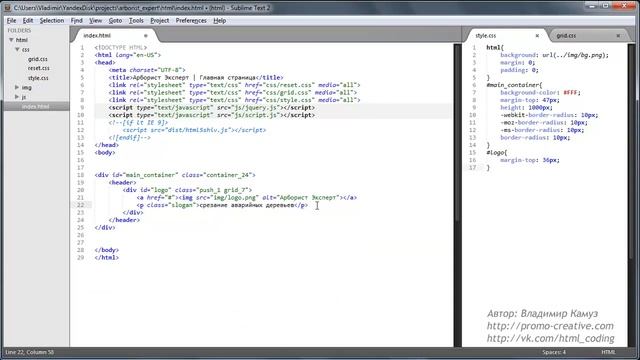Open grid.css from the sidebar
Screen dimensions: 640x360
coord(38,59)
